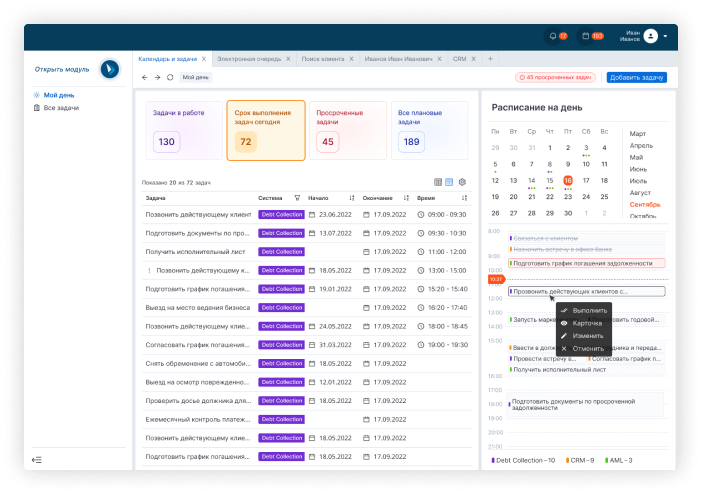Click the 45 просроченных задач badge
The width and height of the screenshot is (702, 494).
(555, 77)
